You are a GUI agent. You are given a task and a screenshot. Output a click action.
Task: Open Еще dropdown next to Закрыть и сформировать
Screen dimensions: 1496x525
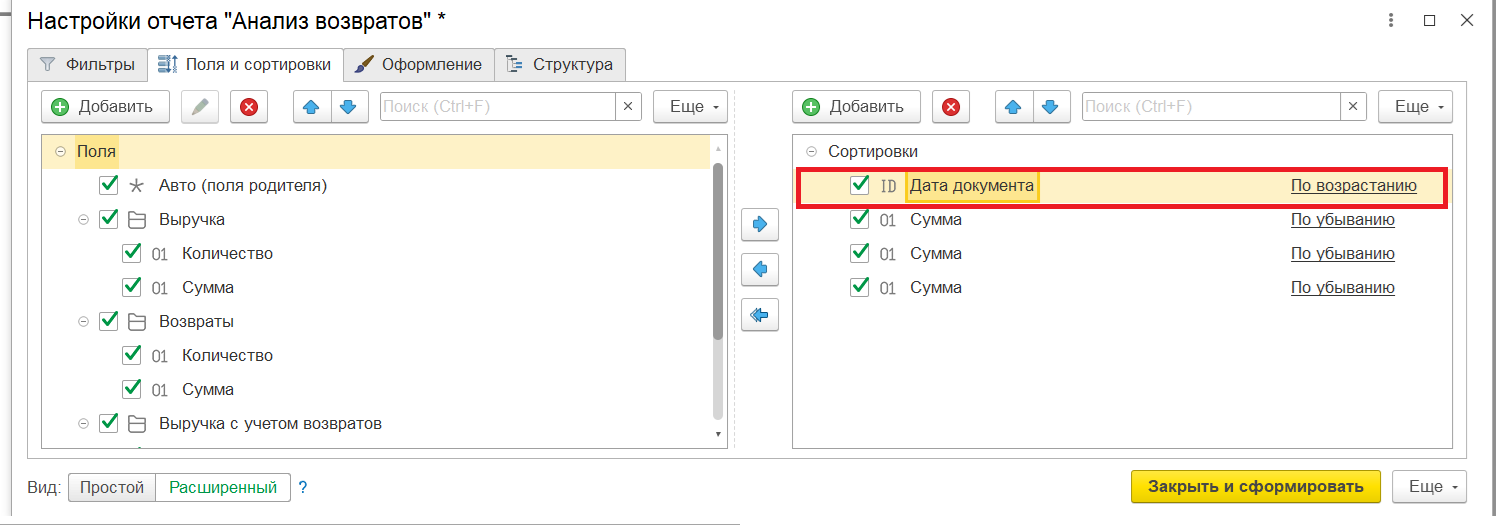coord(1429,487)
